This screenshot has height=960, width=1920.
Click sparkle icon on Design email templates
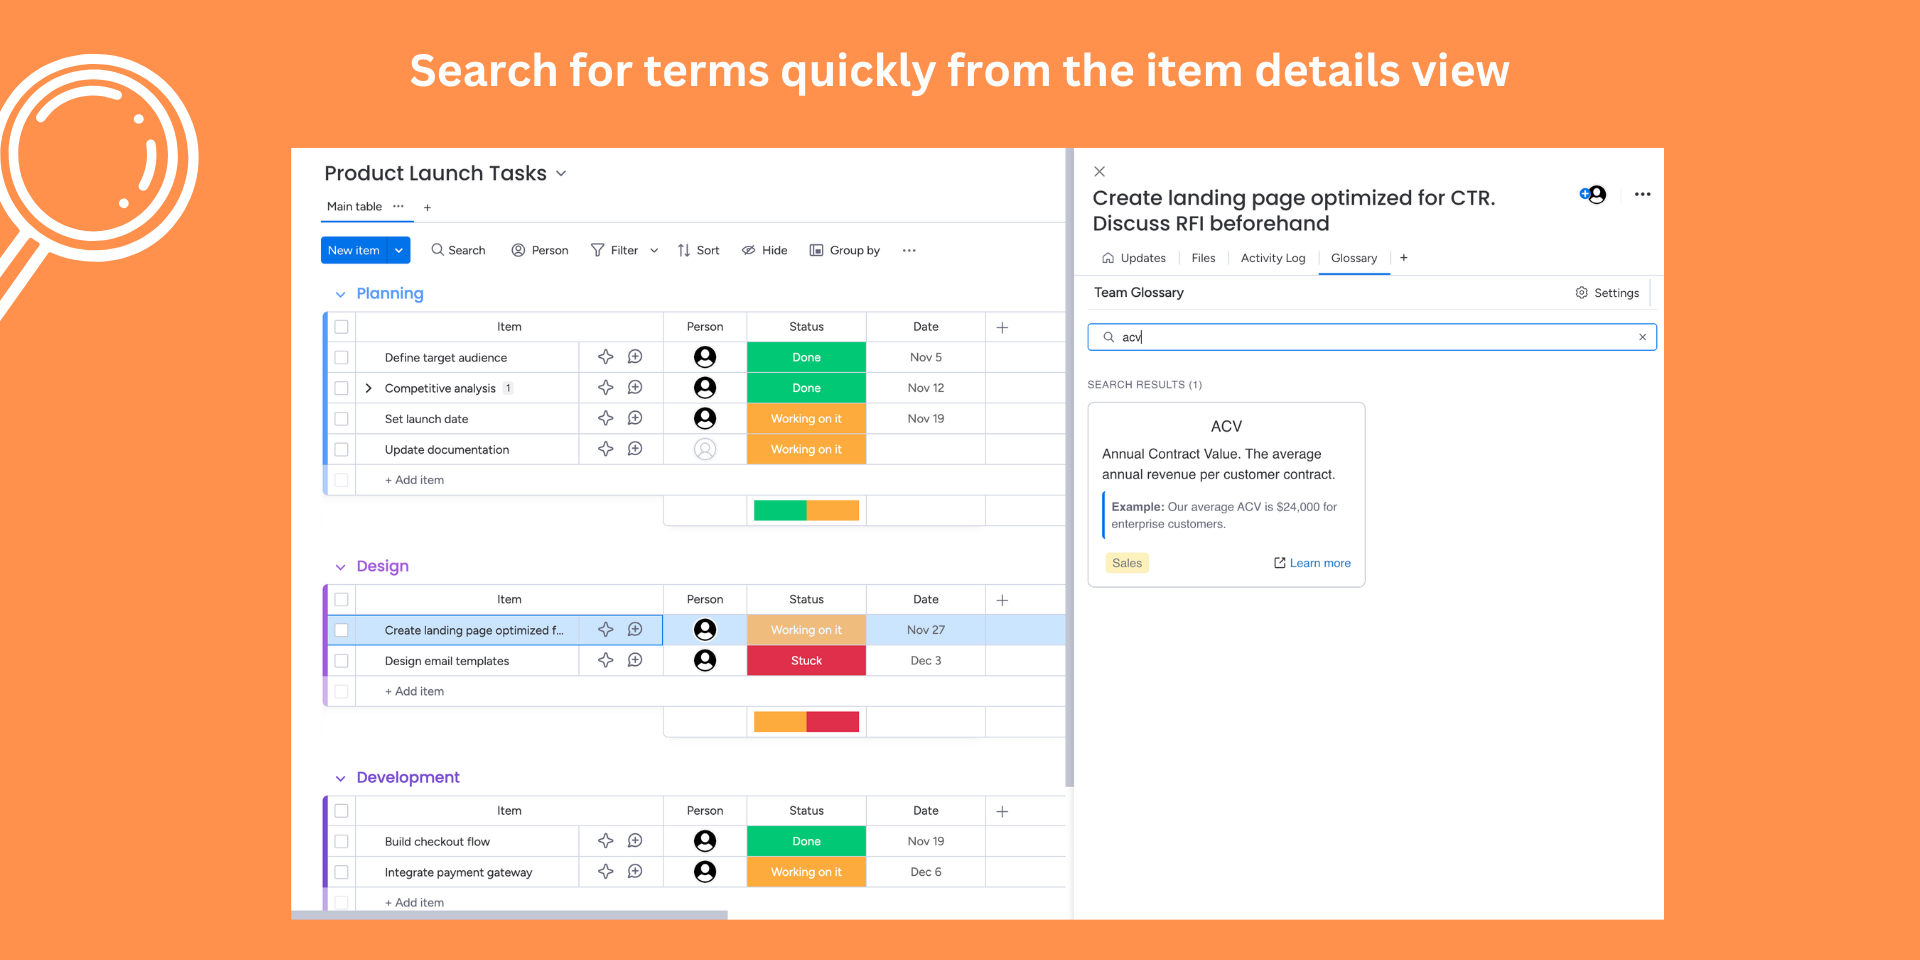[606, 660]
